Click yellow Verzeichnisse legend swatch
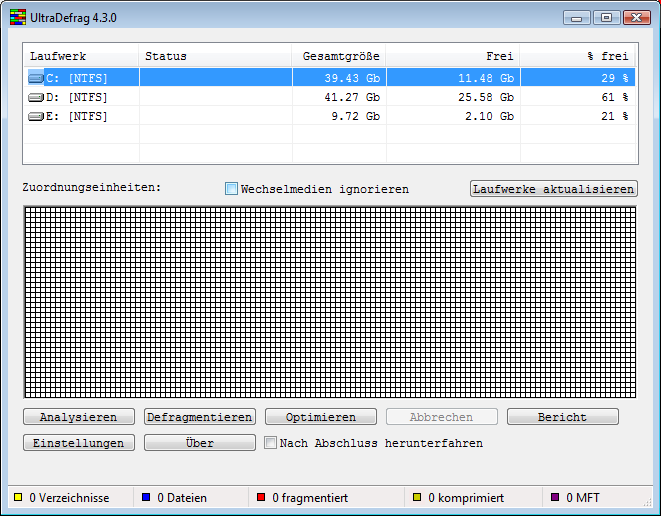 18,497
